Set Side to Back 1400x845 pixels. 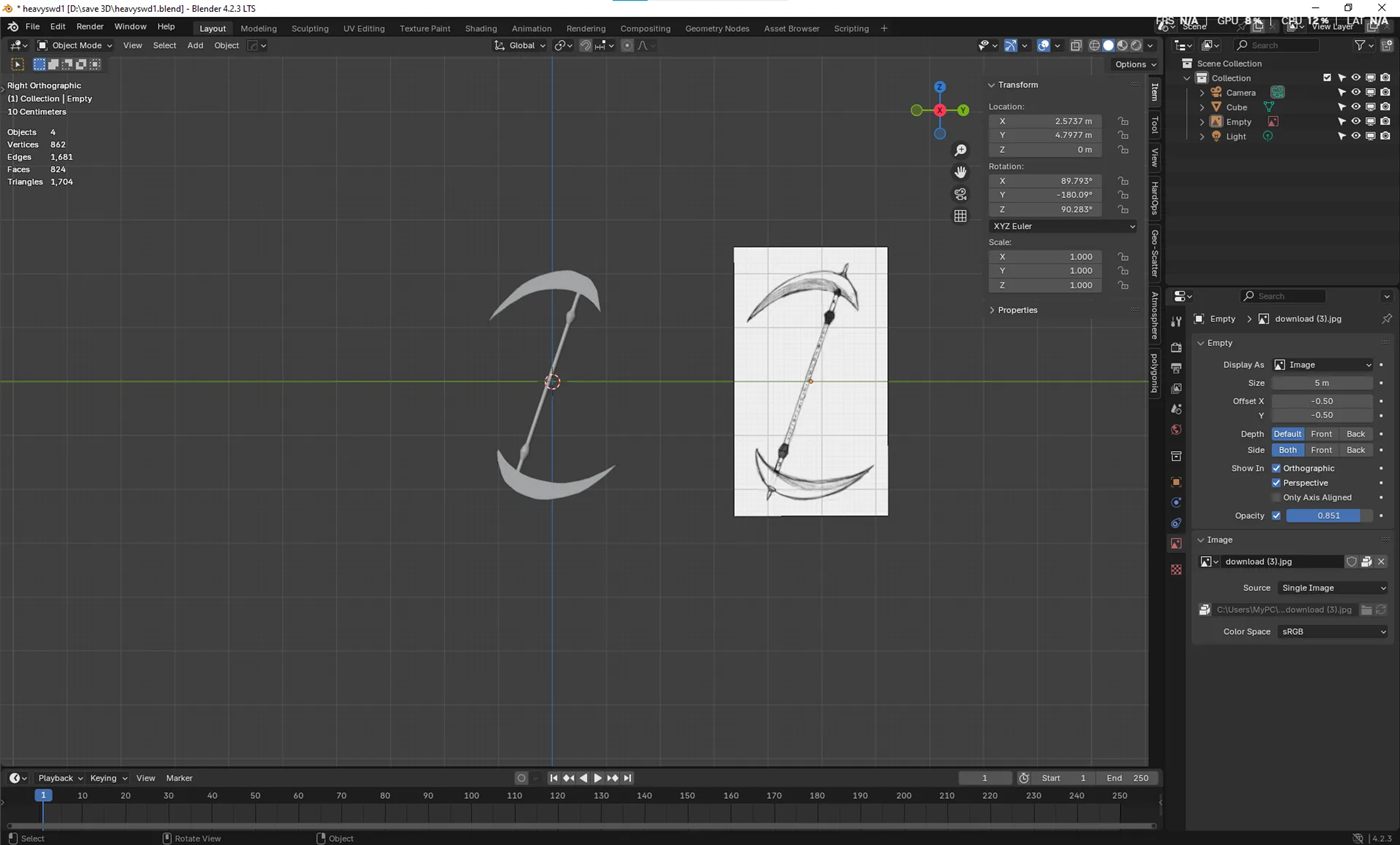click(1355, 450)
